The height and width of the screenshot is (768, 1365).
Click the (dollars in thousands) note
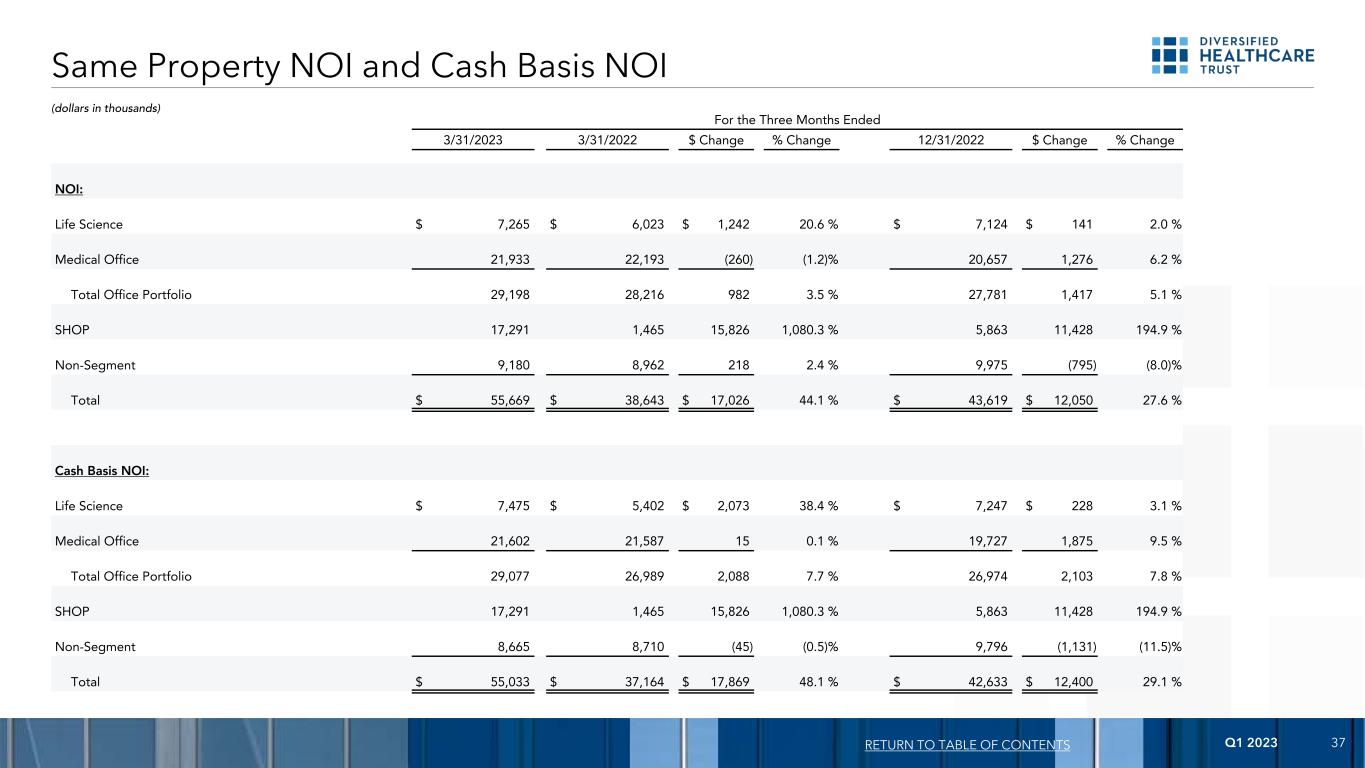point(106,108)
